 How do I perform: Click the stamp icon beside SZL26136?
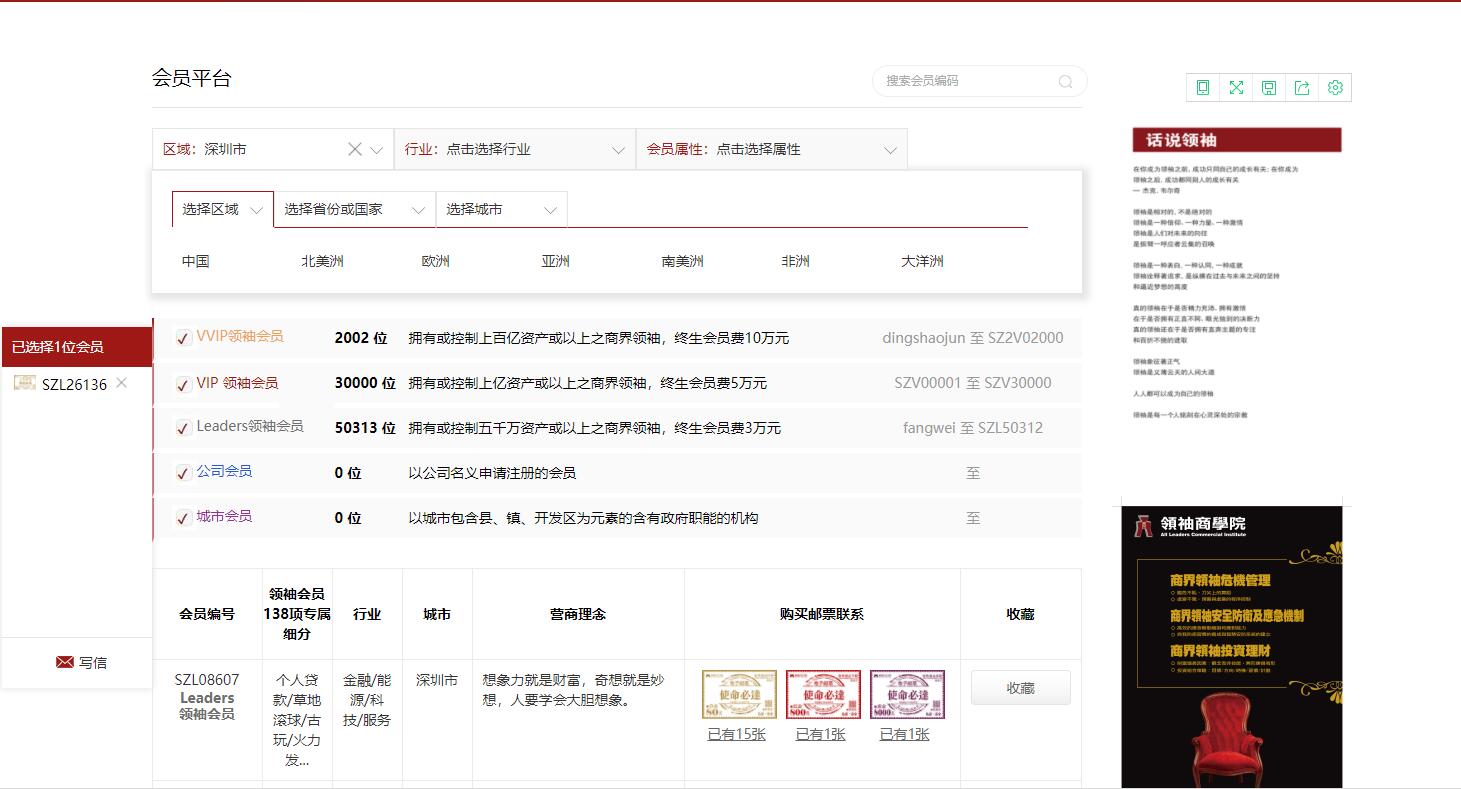click(25, 383)
